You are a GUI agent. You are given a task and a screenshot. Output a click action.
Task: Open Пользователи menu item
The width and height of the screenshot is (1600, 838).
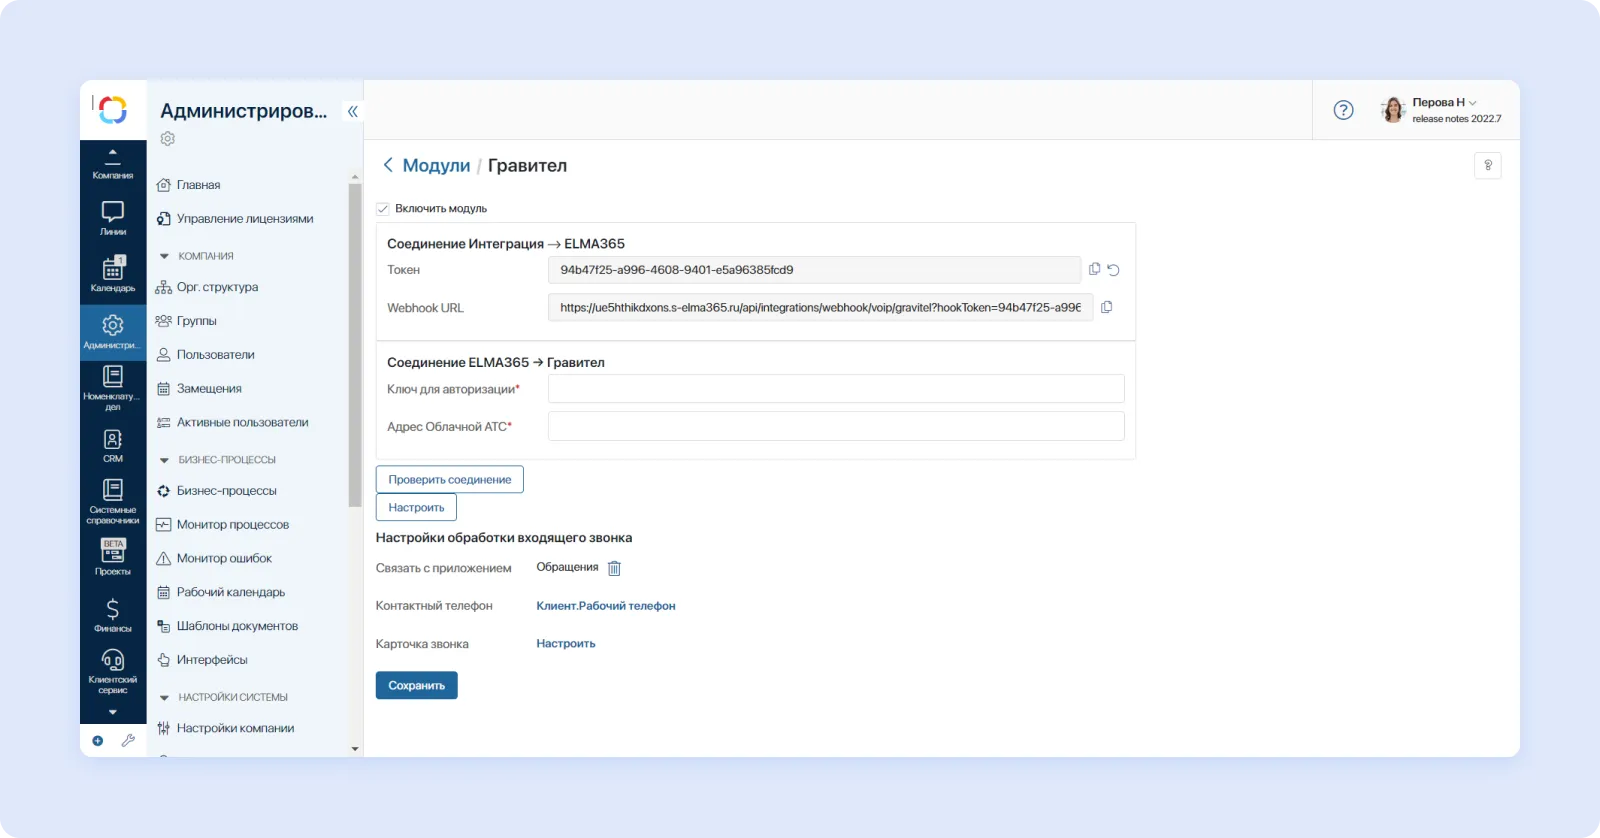[215, 355]
